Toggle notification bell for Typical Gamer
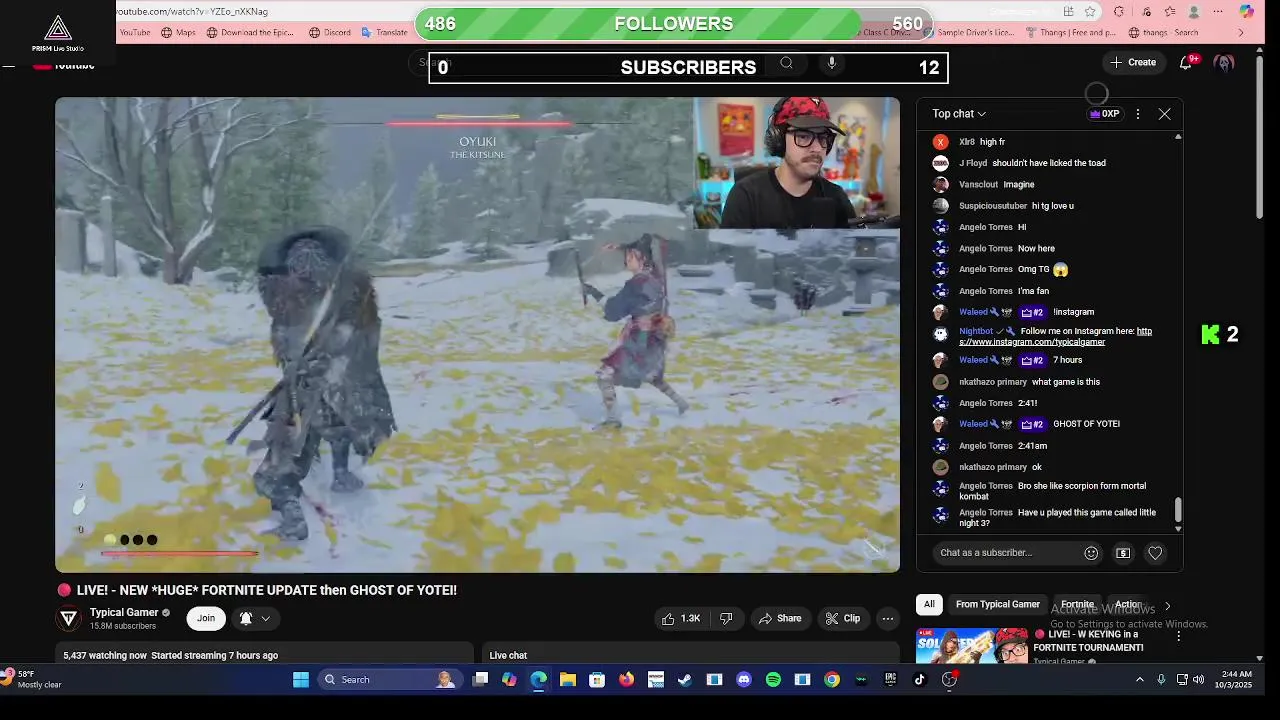This screenshot has height=720, width=1280. click(x=246, y=619)
